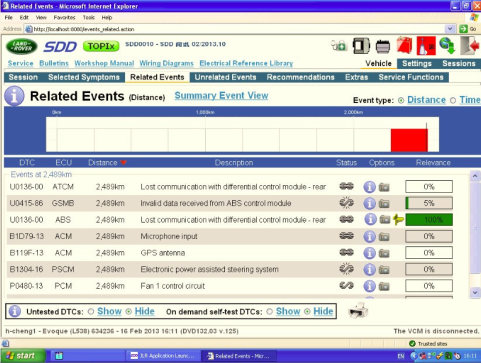
Task: Open the Recommendations tab
Action: [x=300, y=77]
